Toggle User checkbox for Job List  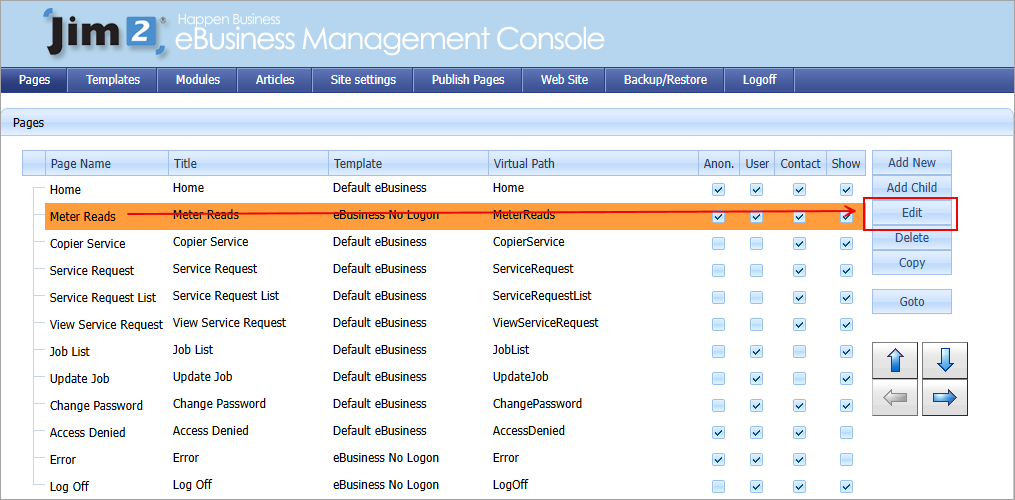click(x=756, y=351)
